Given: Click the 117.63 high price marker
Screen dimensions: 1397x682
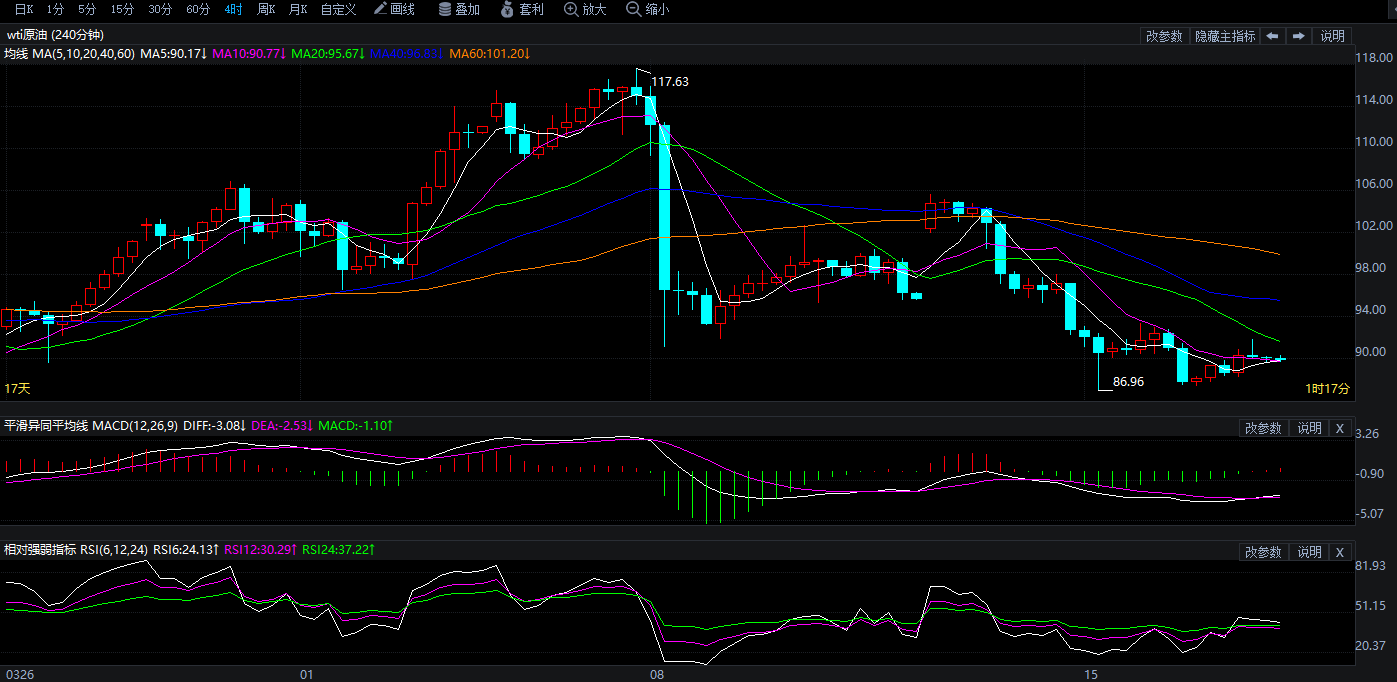Looking at the screenshot, I should 669,82.
